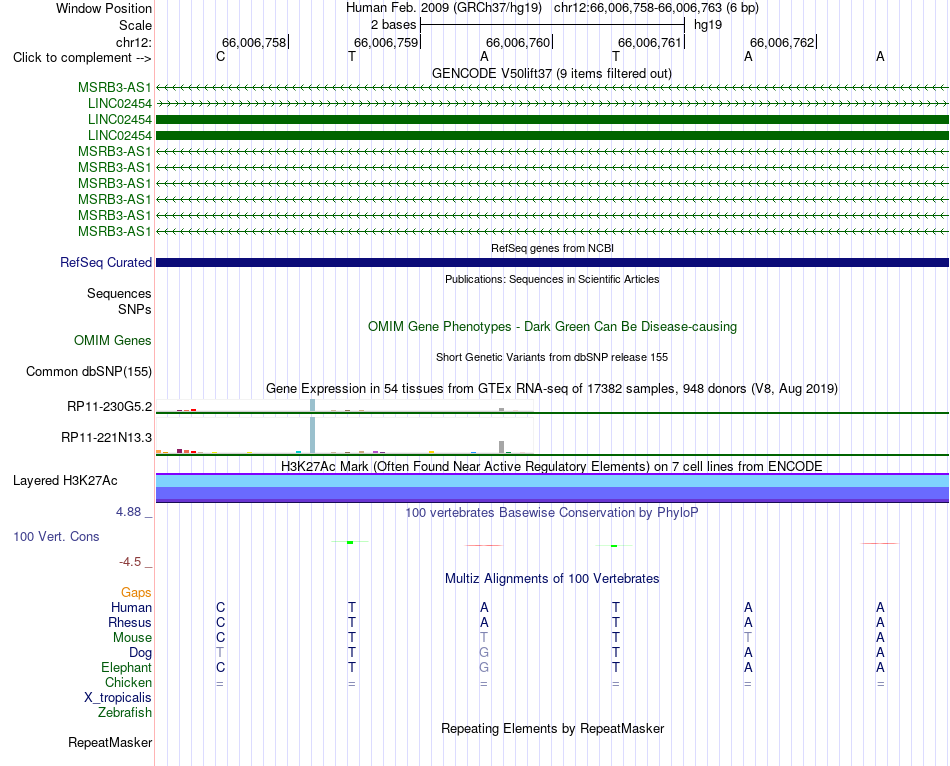The image size is (950, 766).
Task: Select the Mouse alignment row label
Action: pos(132,638)
